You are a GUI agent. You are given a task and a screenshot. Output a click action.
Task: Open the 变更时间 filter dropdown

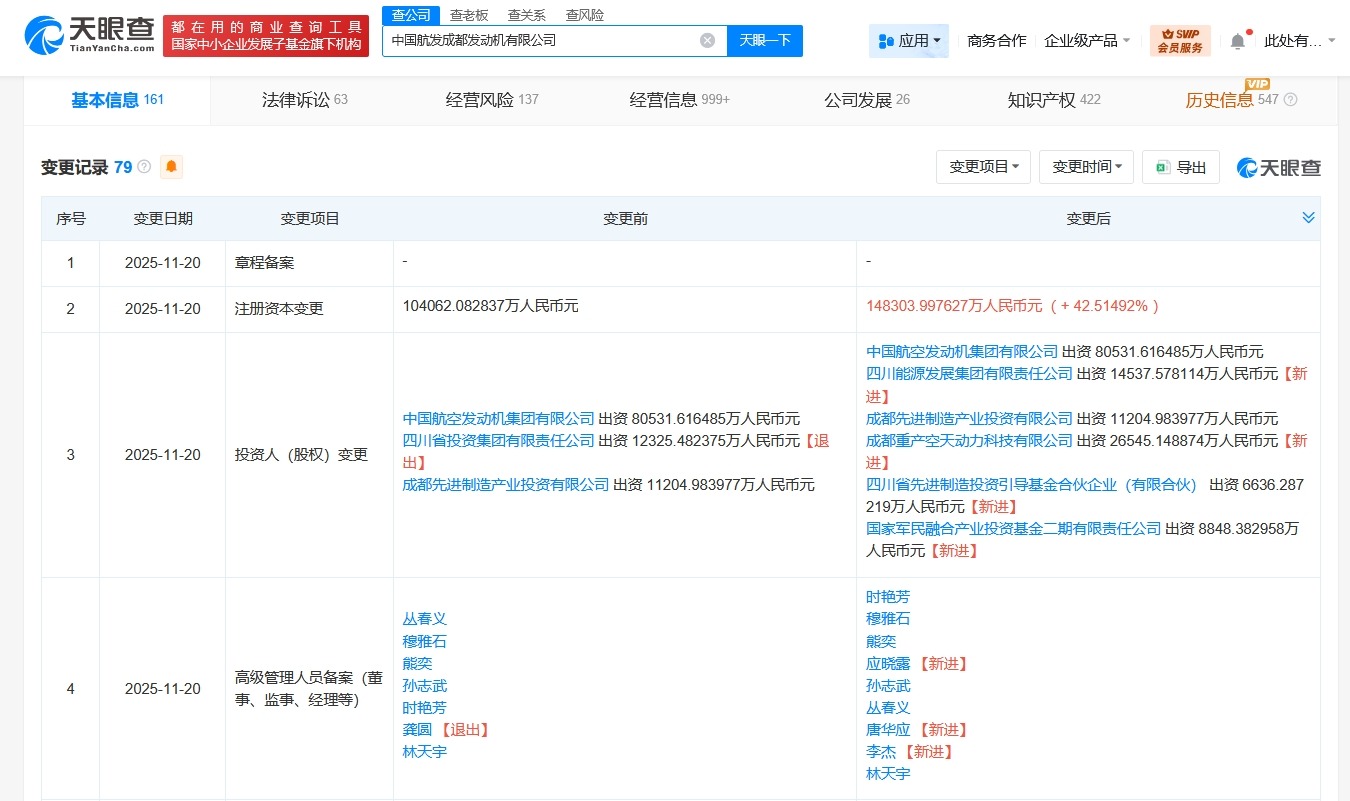tap(1086, 167)
